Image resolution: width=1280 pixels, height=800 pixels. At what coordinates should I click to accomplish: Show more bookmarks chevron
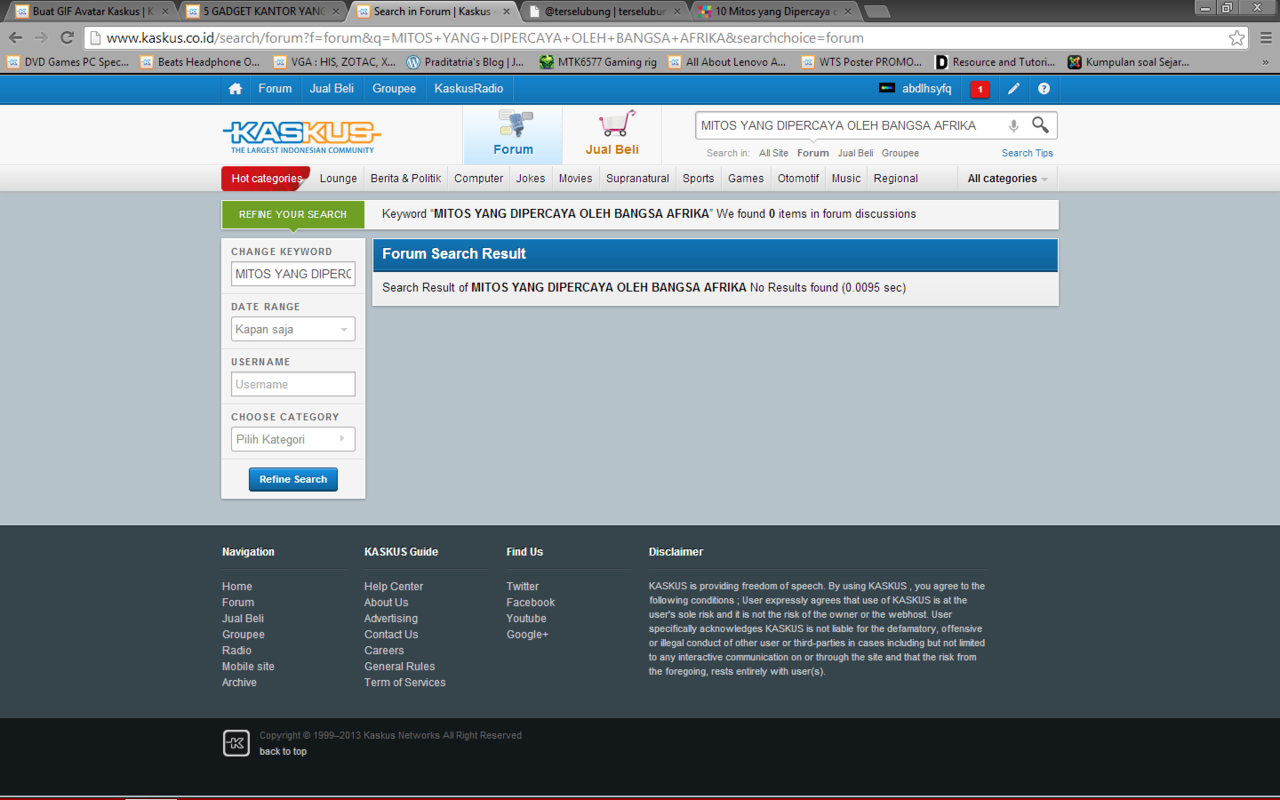(1266, 62)
